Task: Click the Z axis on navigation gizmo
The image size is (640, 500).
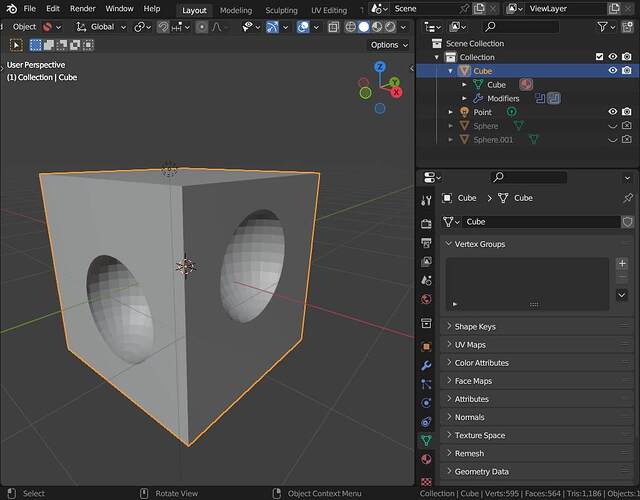Action: click(x=380, y=67)
